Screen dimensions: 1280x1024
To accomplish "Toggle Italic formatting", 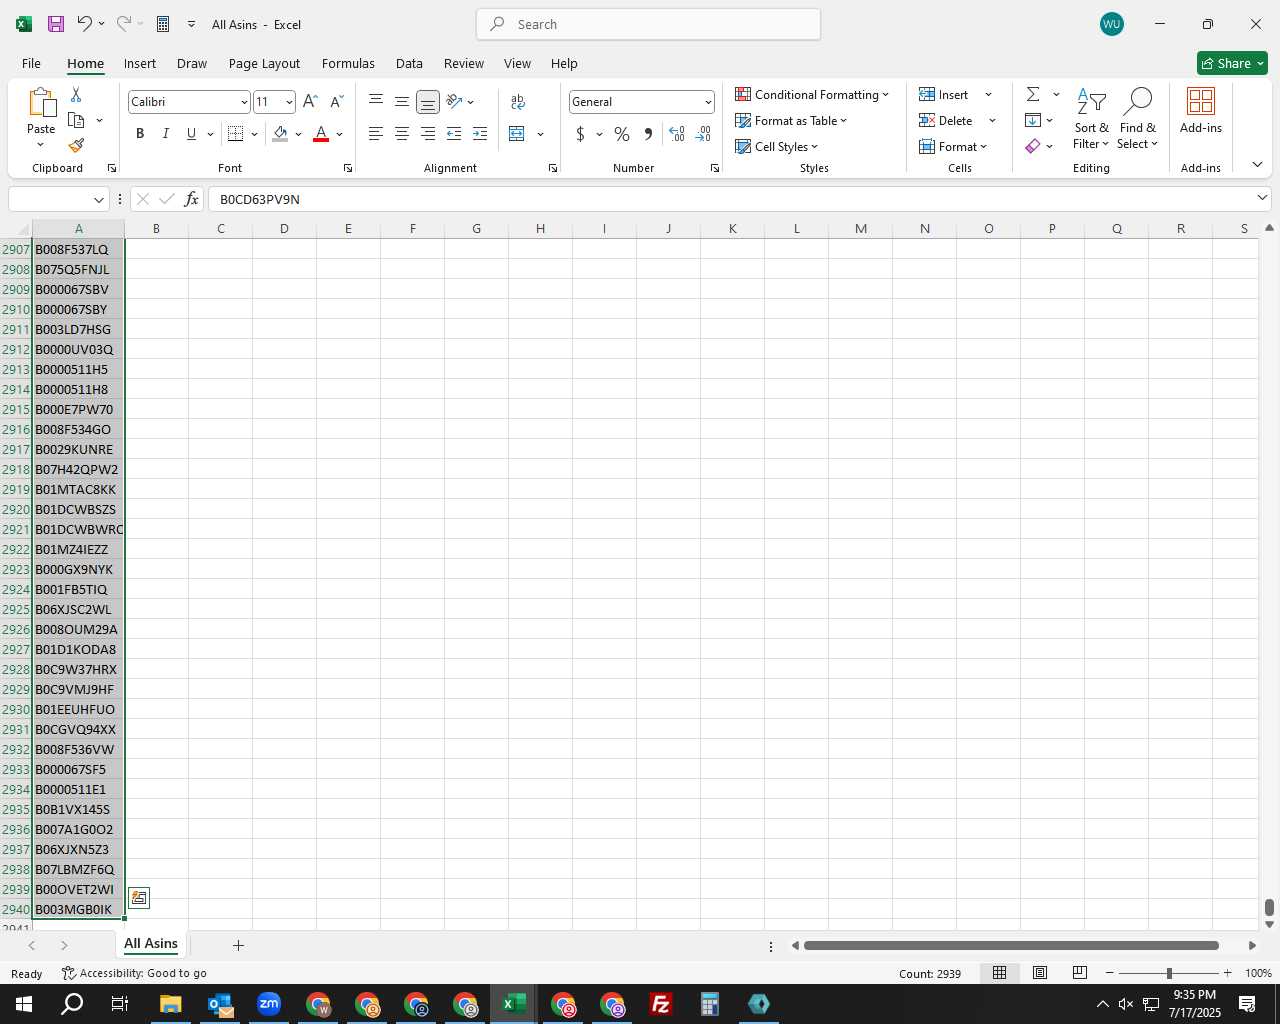I will (166, 134).
